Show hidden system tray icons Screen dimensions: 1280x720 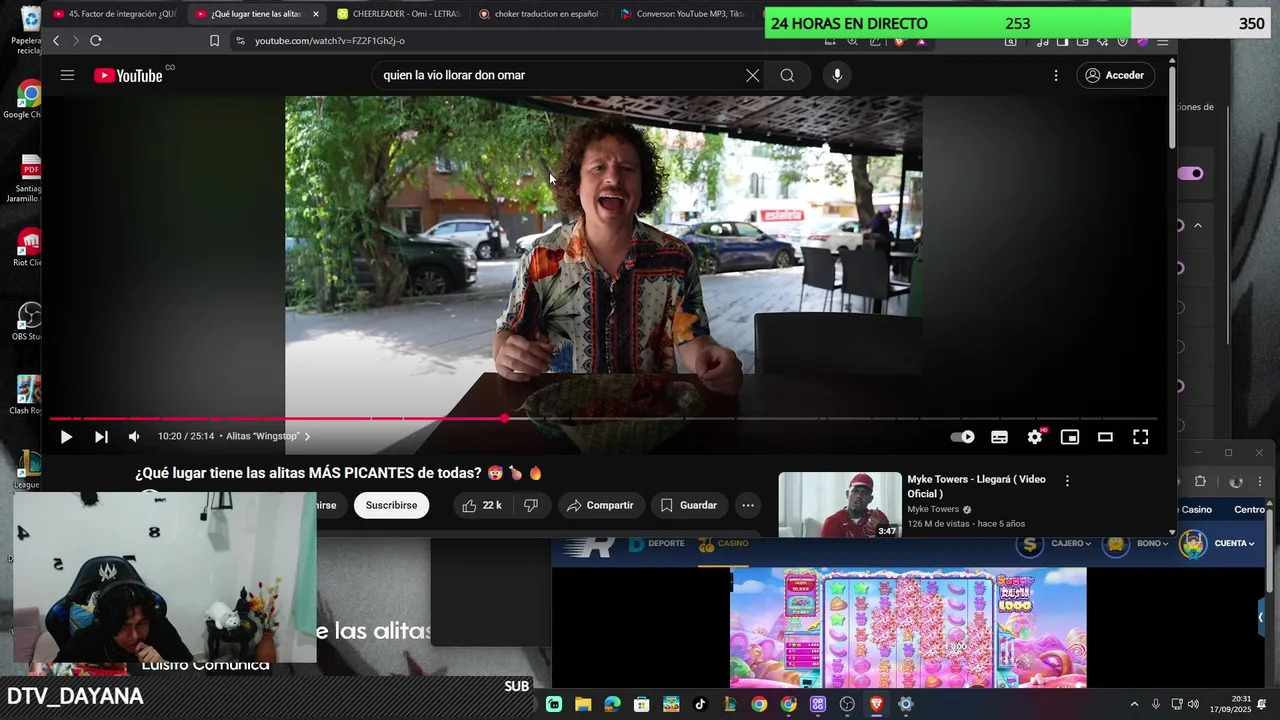pyautogui.click(x=1134, y=704)
